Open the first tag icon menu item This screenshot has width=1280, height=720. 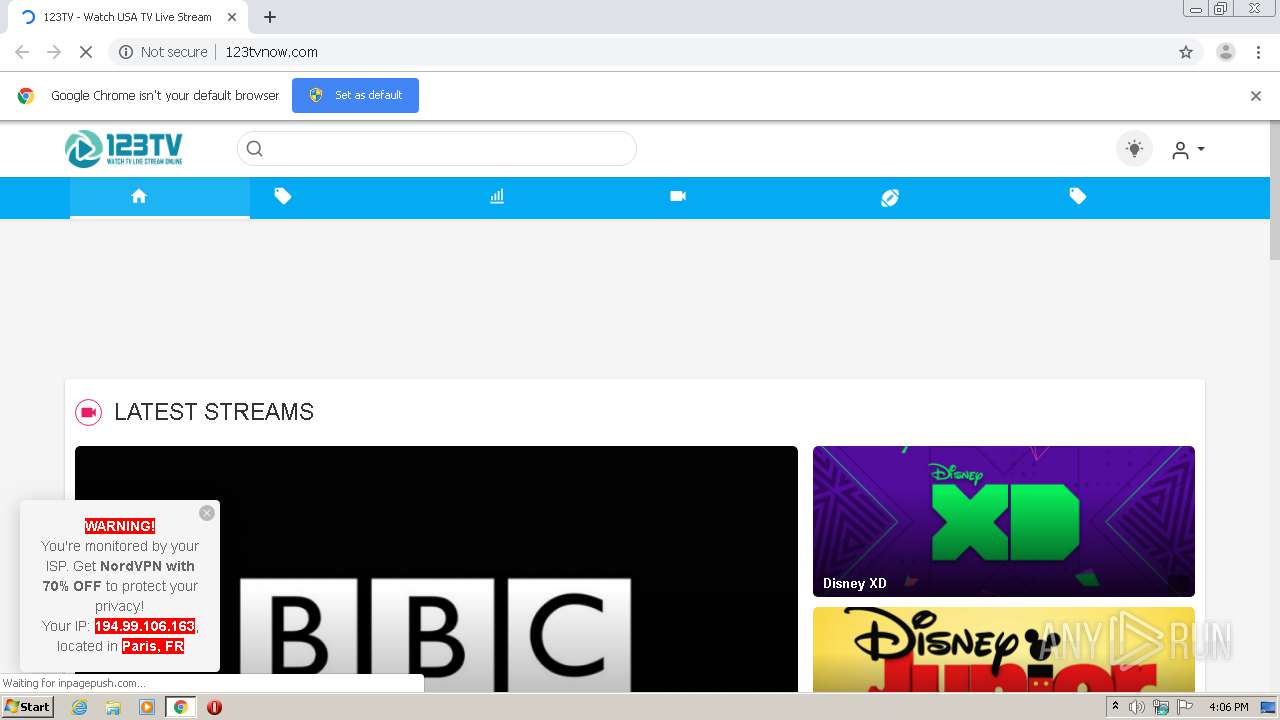click(x=283, y=197)
